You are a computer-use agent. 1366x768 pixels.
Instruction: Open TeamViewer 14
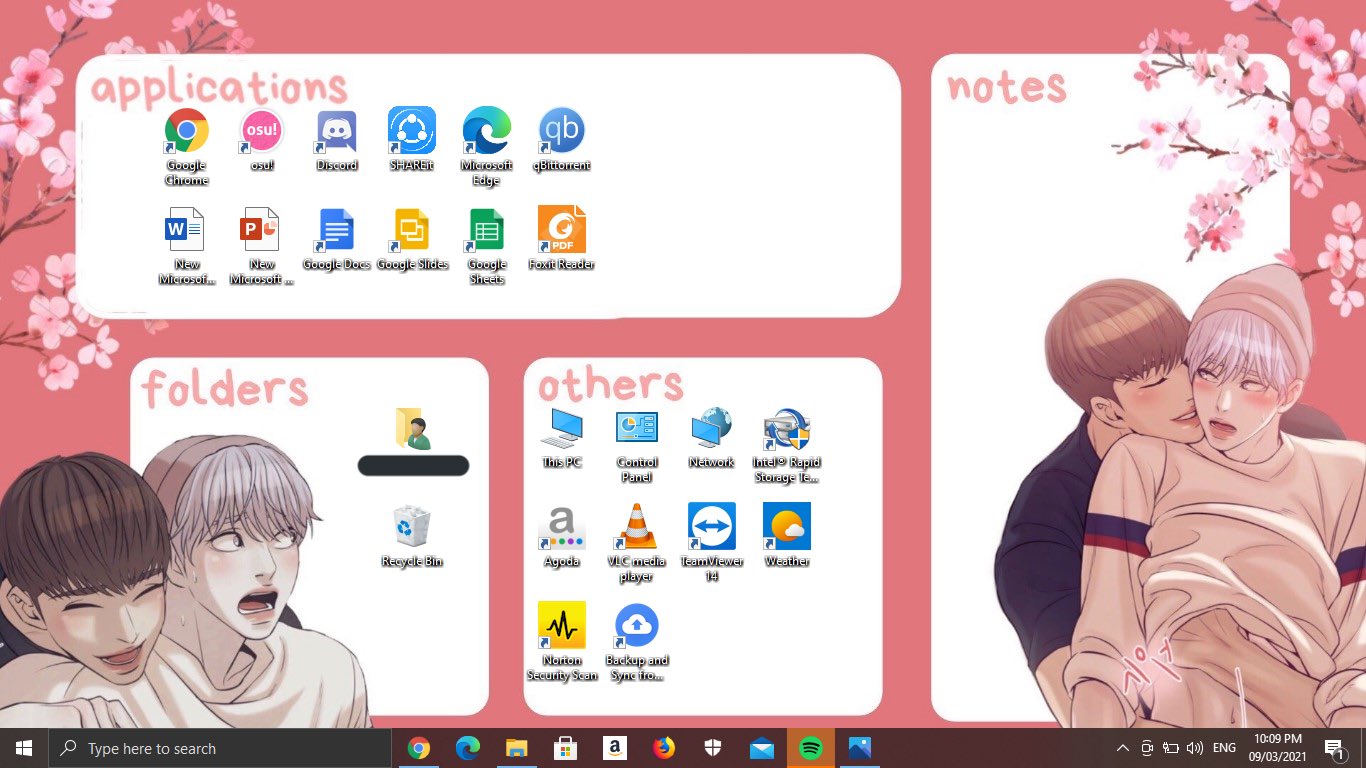point(711,527)
